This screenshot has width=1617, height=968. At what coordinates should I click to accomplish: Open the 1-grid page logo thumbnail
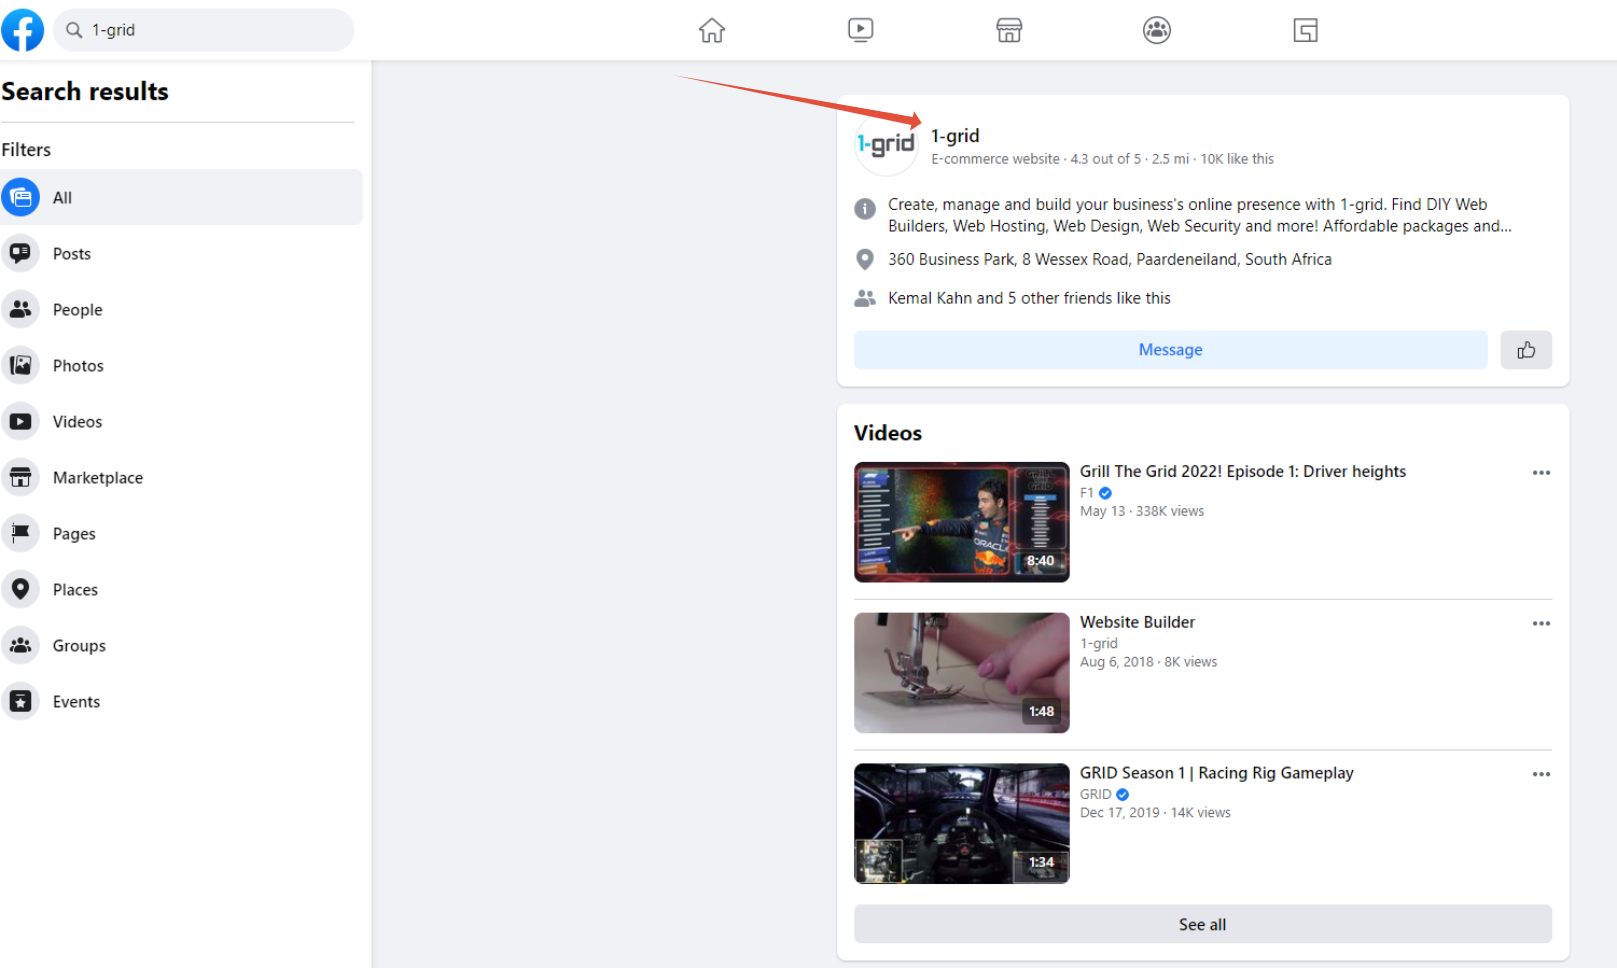tap(886, 145)
